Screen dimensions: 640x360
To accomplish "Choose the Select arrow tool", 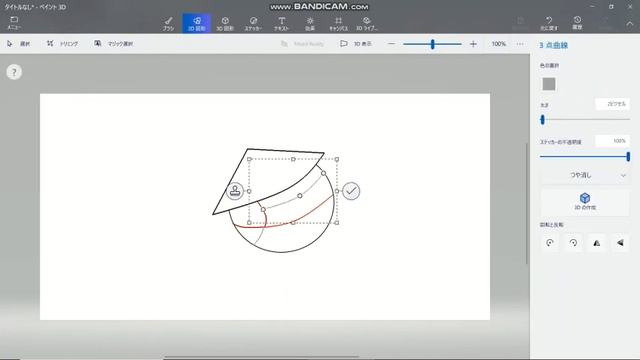I will pos(18,44).
